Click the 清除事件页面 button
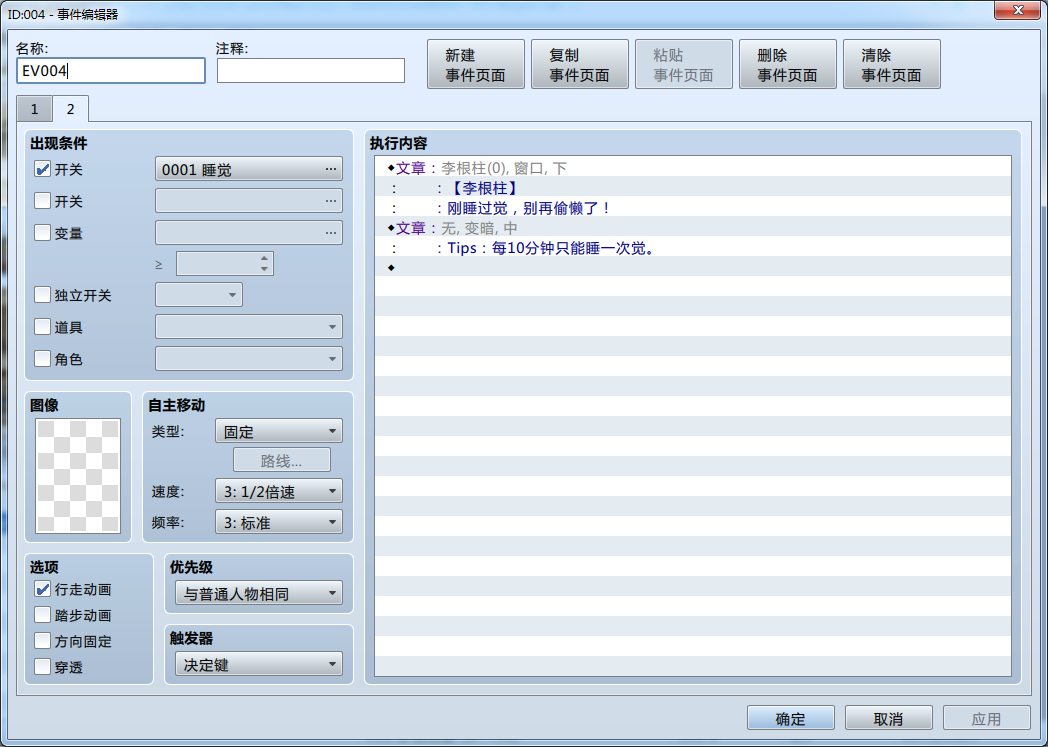 pyautogui.click(x=892, y=64)
